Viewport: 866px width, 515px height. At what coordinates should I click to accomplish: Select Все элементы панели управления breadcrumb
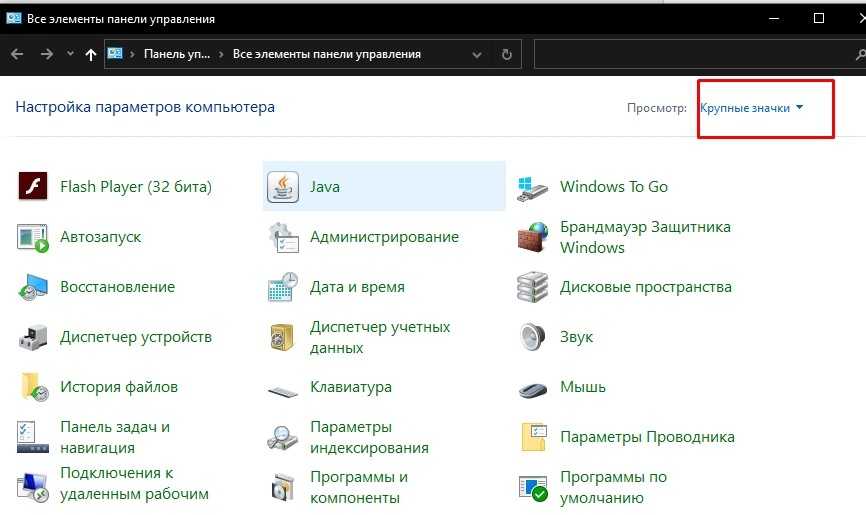(326, 54)
